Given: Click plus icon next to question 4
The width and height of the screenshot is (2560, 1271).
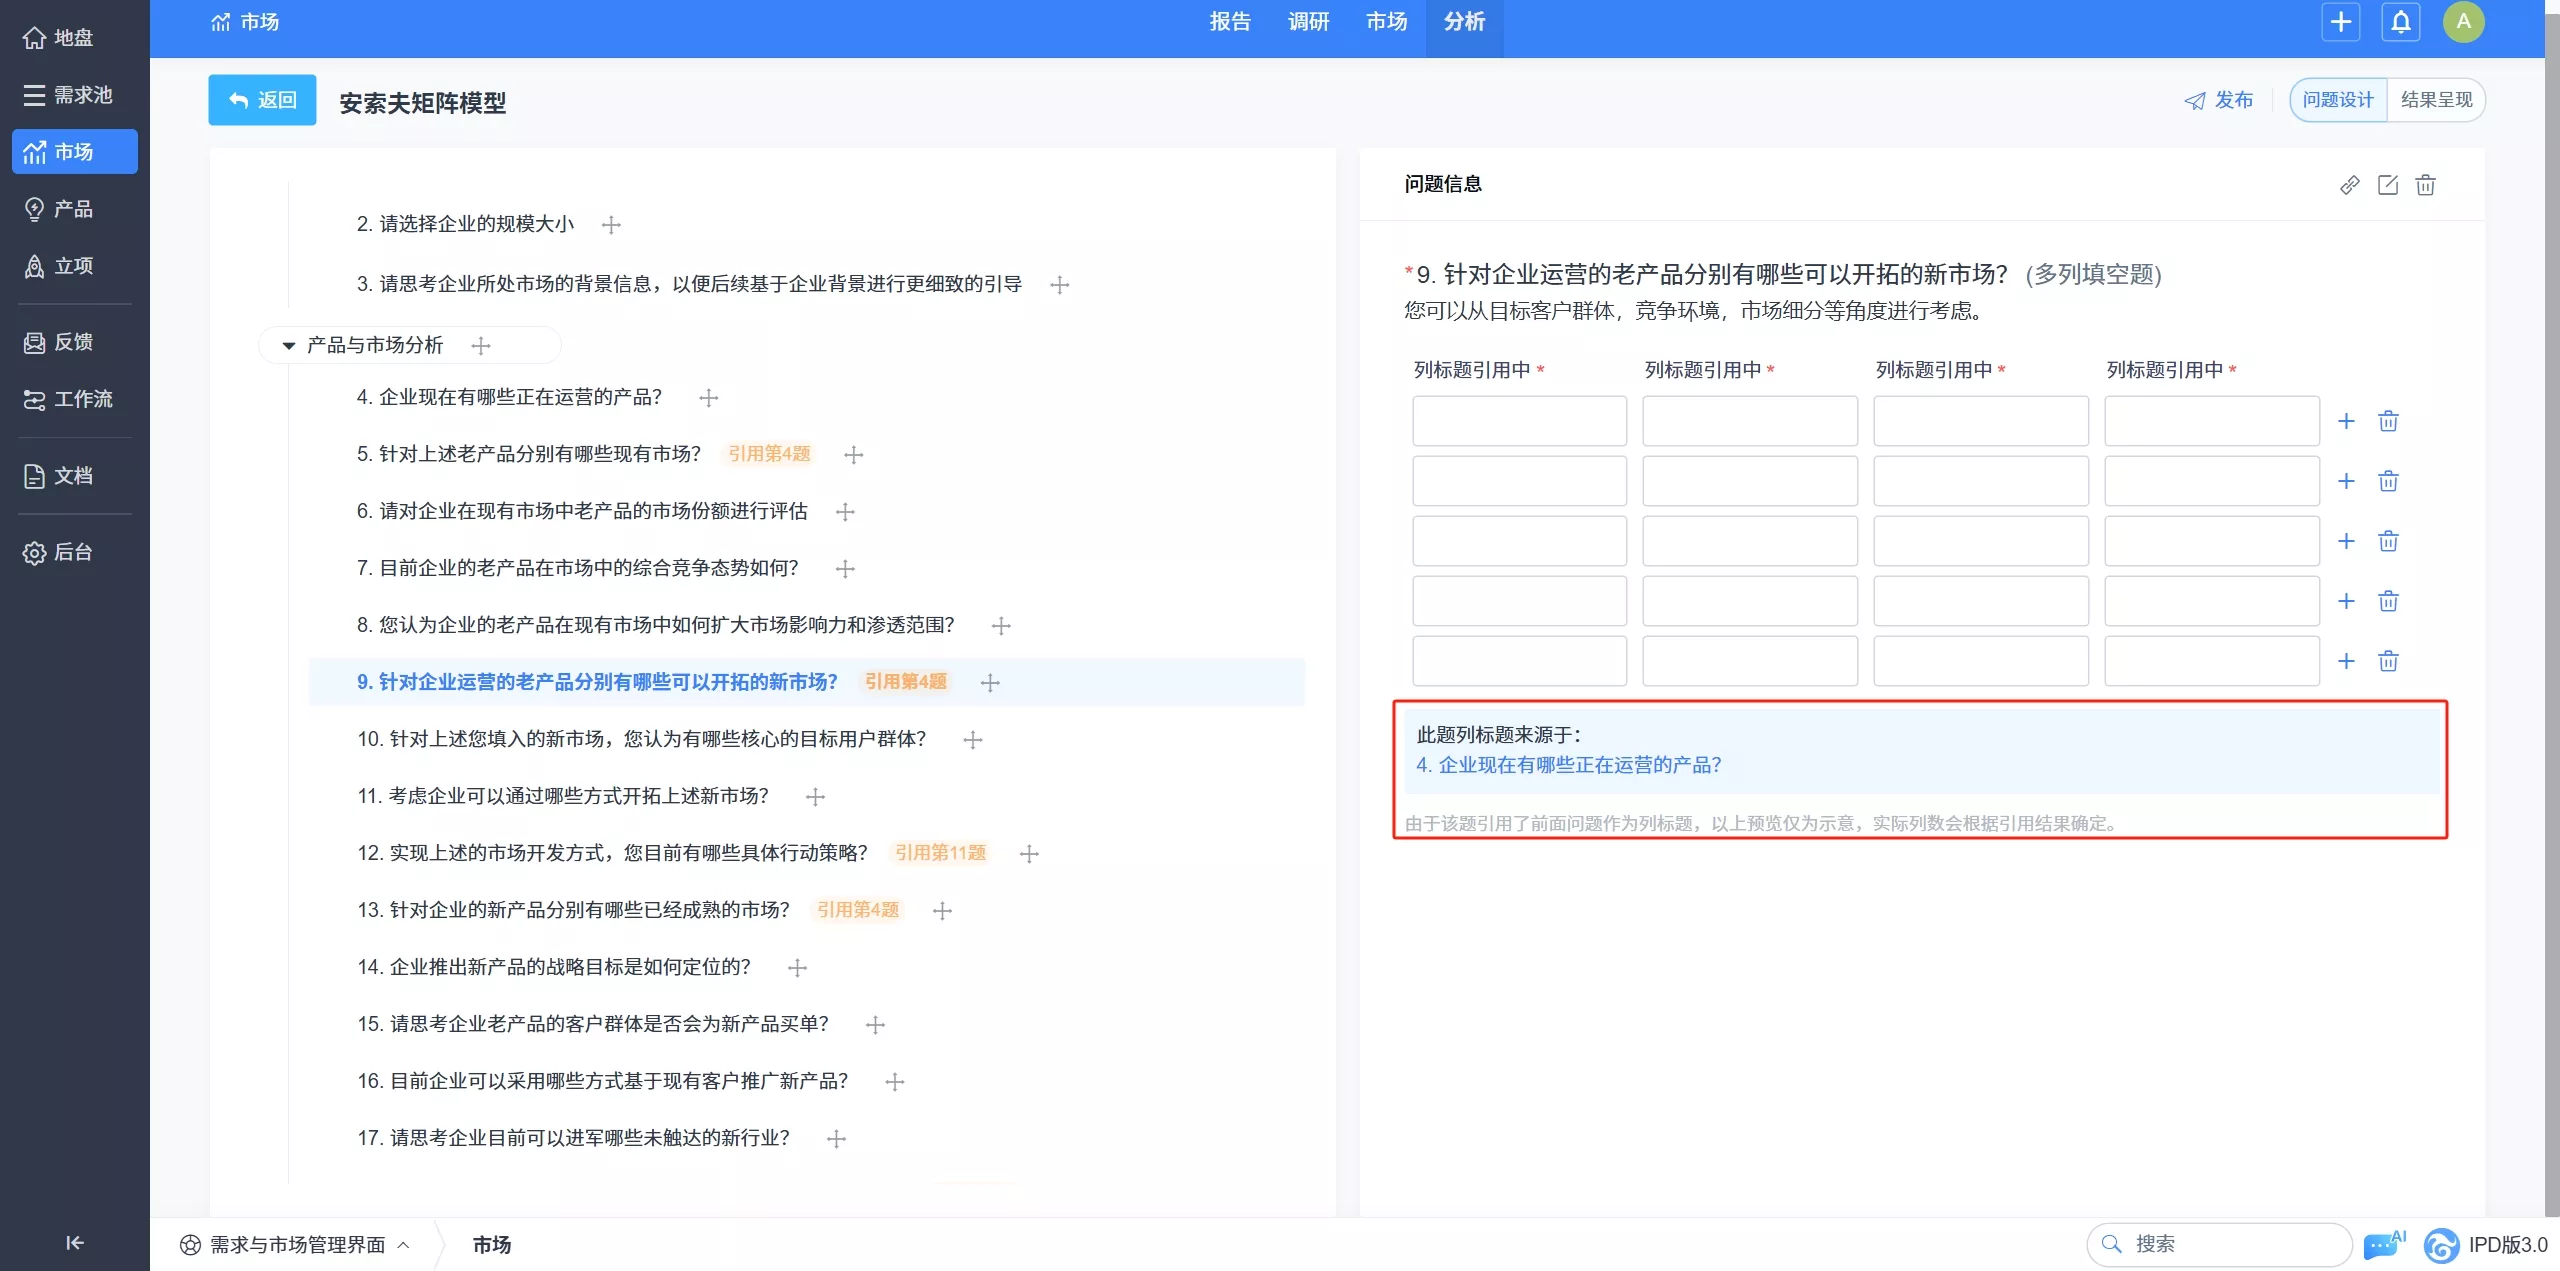Looking at the screenshot, I should (709, 398).
